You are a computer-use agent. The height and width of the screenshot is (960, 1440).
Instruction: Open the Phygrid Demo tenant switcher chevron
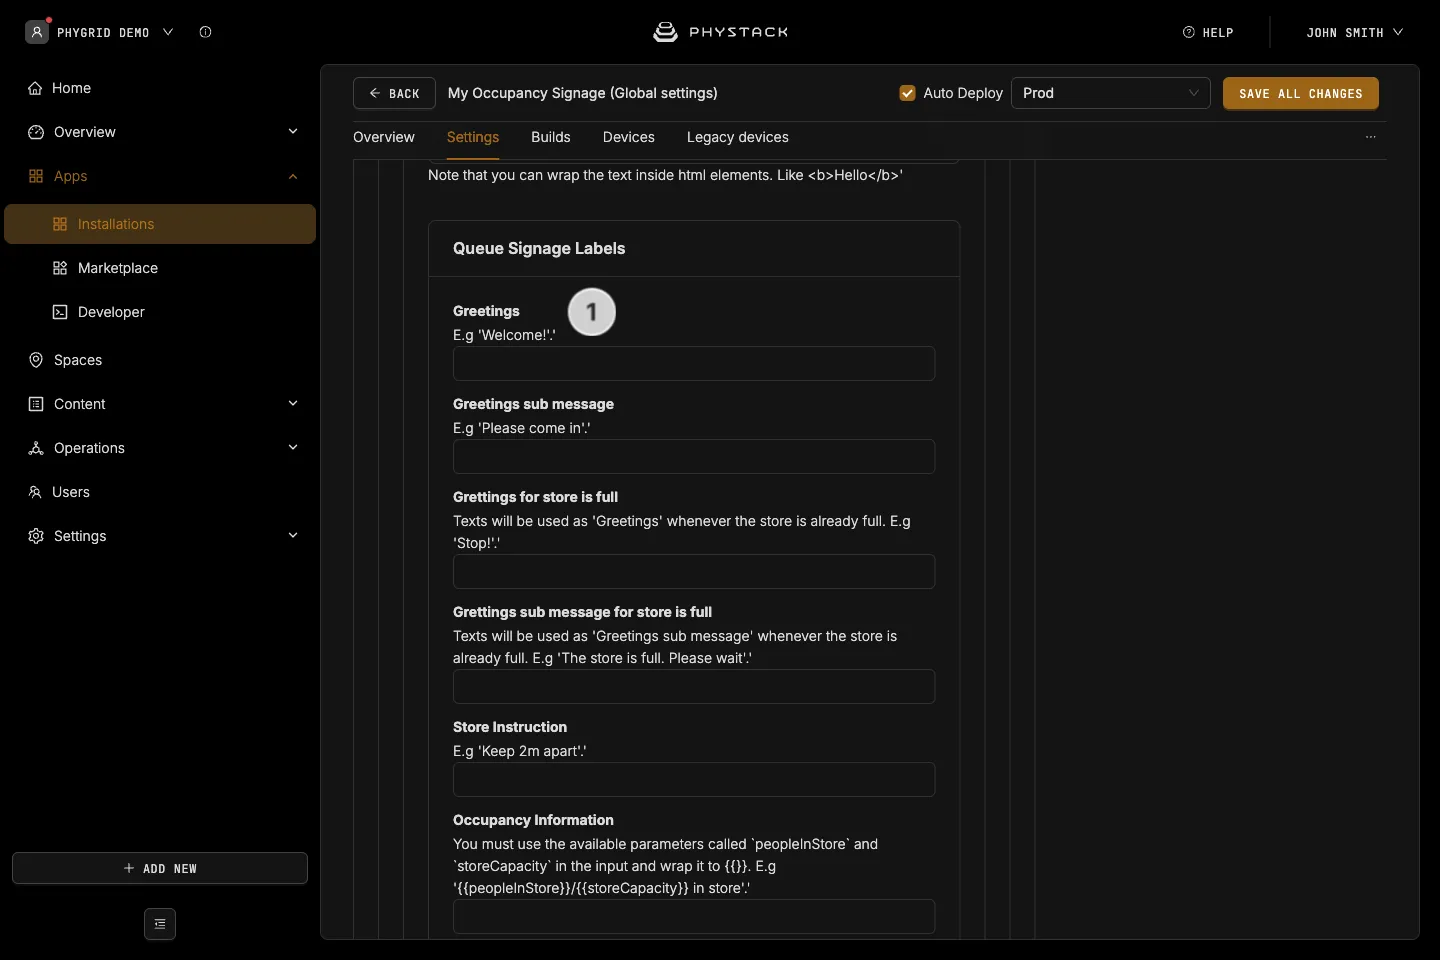pos(168,32)
